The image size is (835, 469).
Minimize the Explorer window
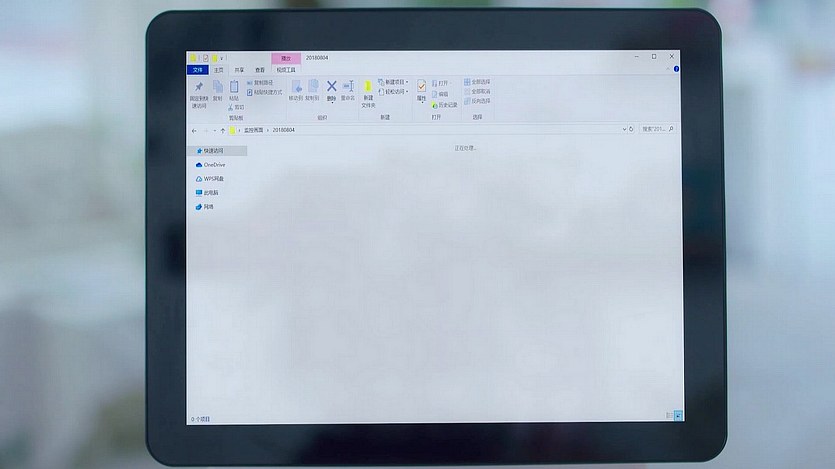(636, 56)
